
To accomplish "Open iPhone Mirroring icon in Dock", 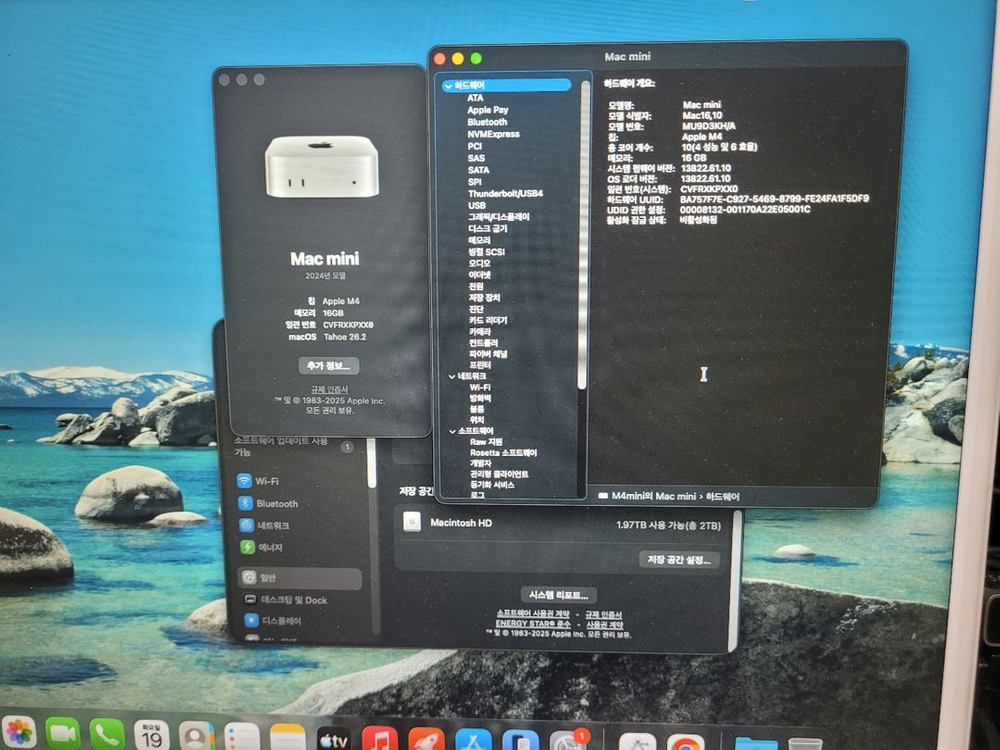I will 520,742.
